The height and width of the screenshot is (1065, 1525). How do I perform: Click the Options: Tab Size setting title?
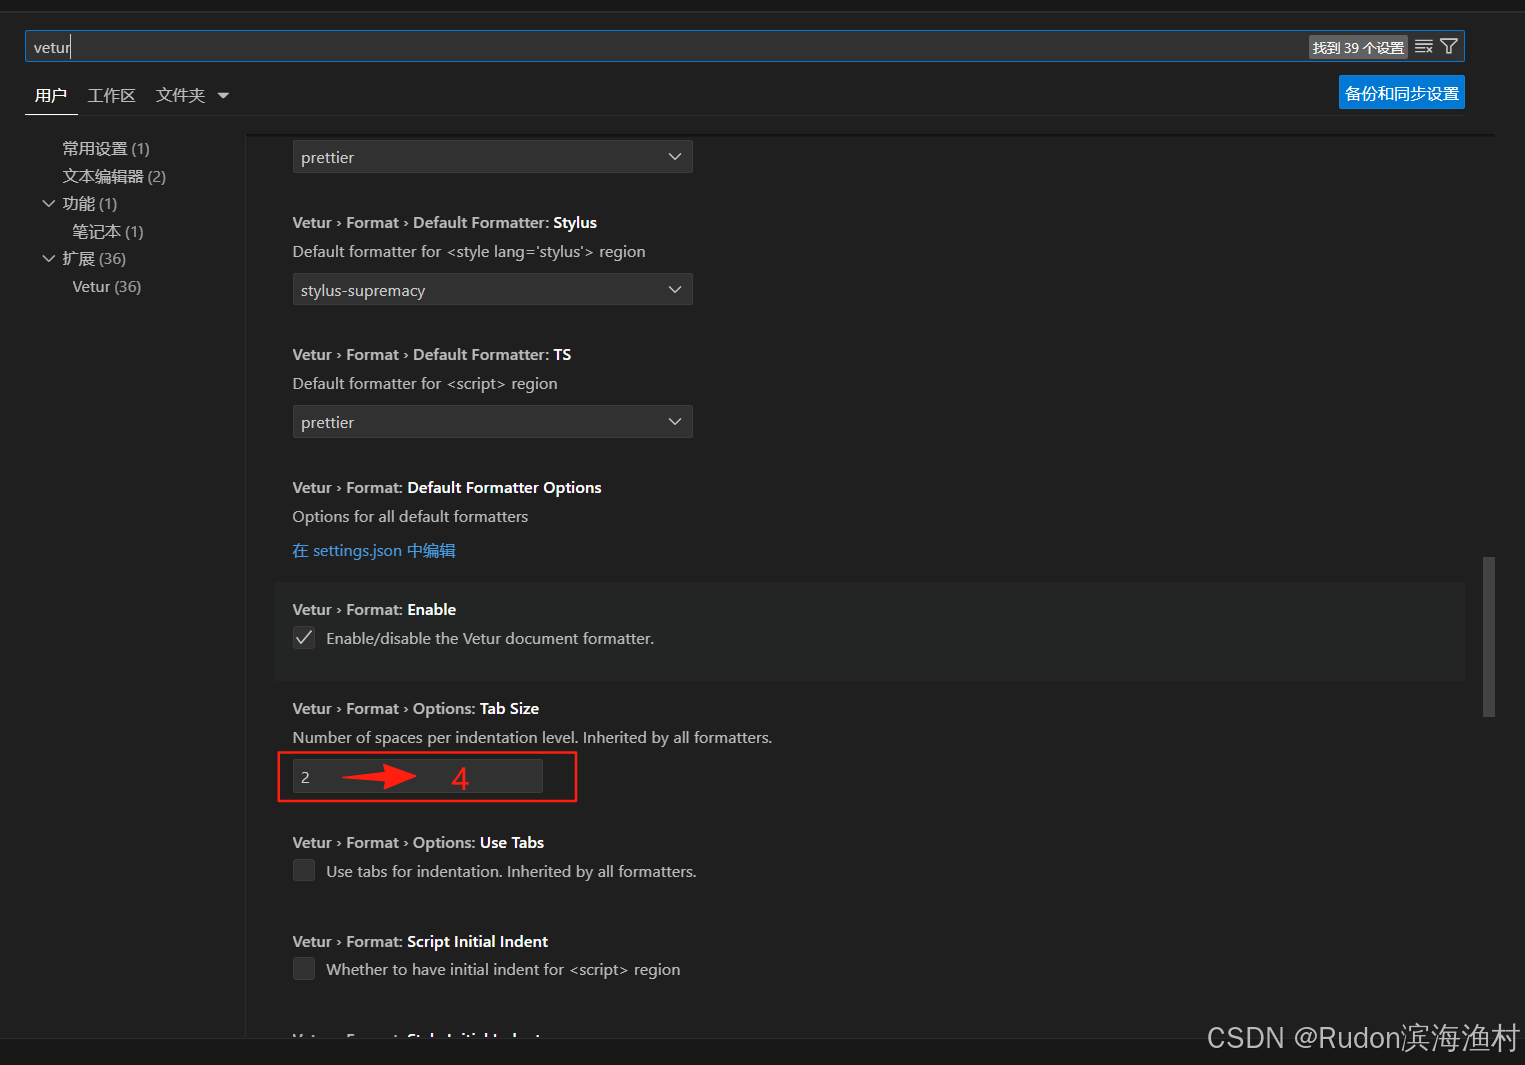tap(416, 708)
